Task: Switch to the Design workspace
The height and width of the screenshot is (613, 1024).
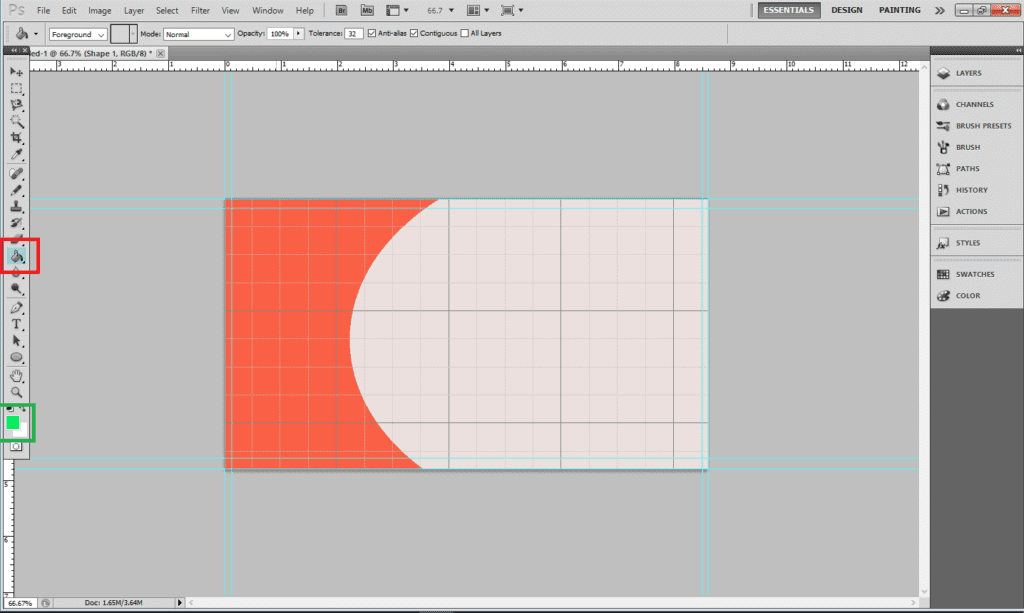Action: point(846,10)
